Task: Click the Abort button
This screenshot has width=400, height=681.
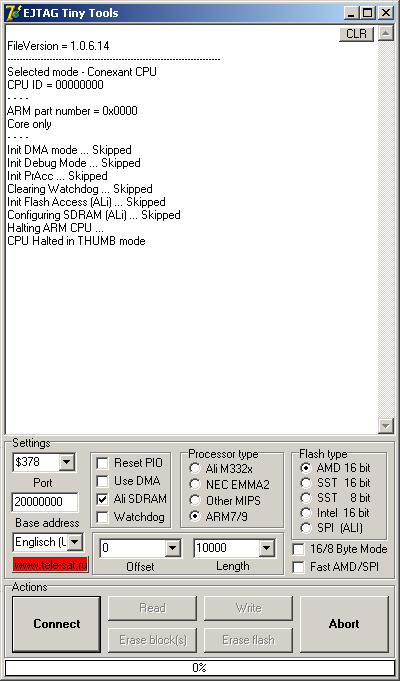Action: pos(344,624)
